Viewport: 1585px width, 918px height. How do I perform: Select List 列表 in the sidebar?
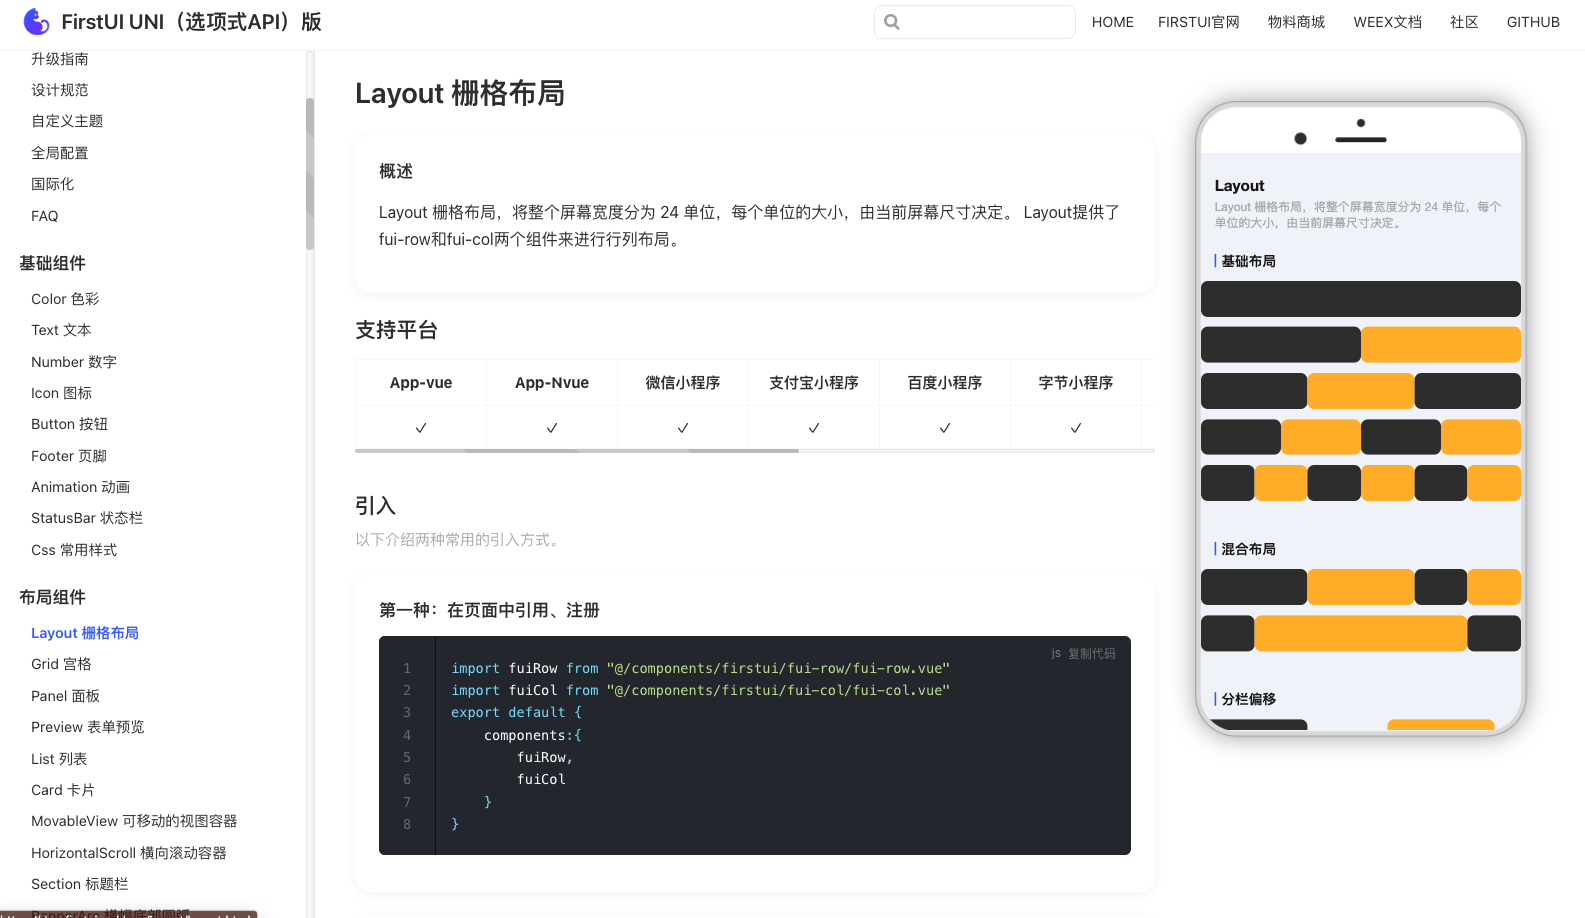click(x=59, y=759)
